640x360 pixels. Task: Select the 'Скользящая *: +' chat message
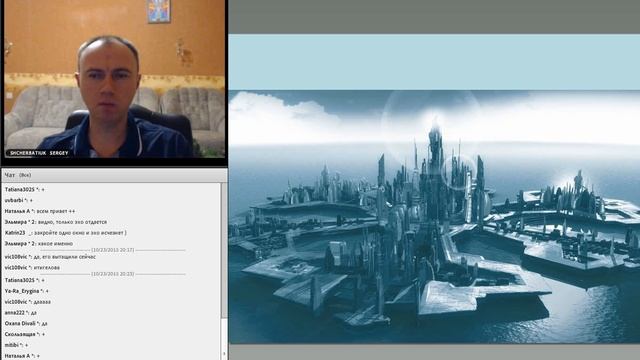(25, 334)
